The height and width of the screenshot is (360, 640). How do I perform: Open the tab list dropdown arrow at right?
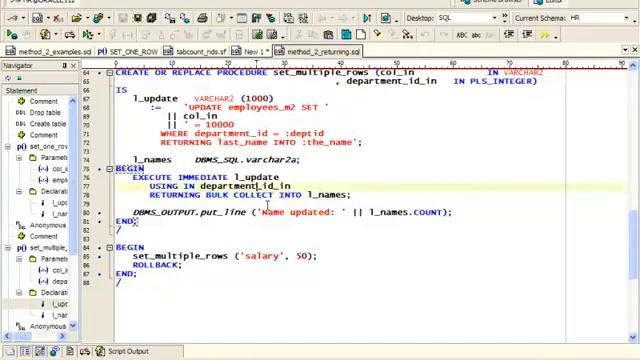click(625, 49)
